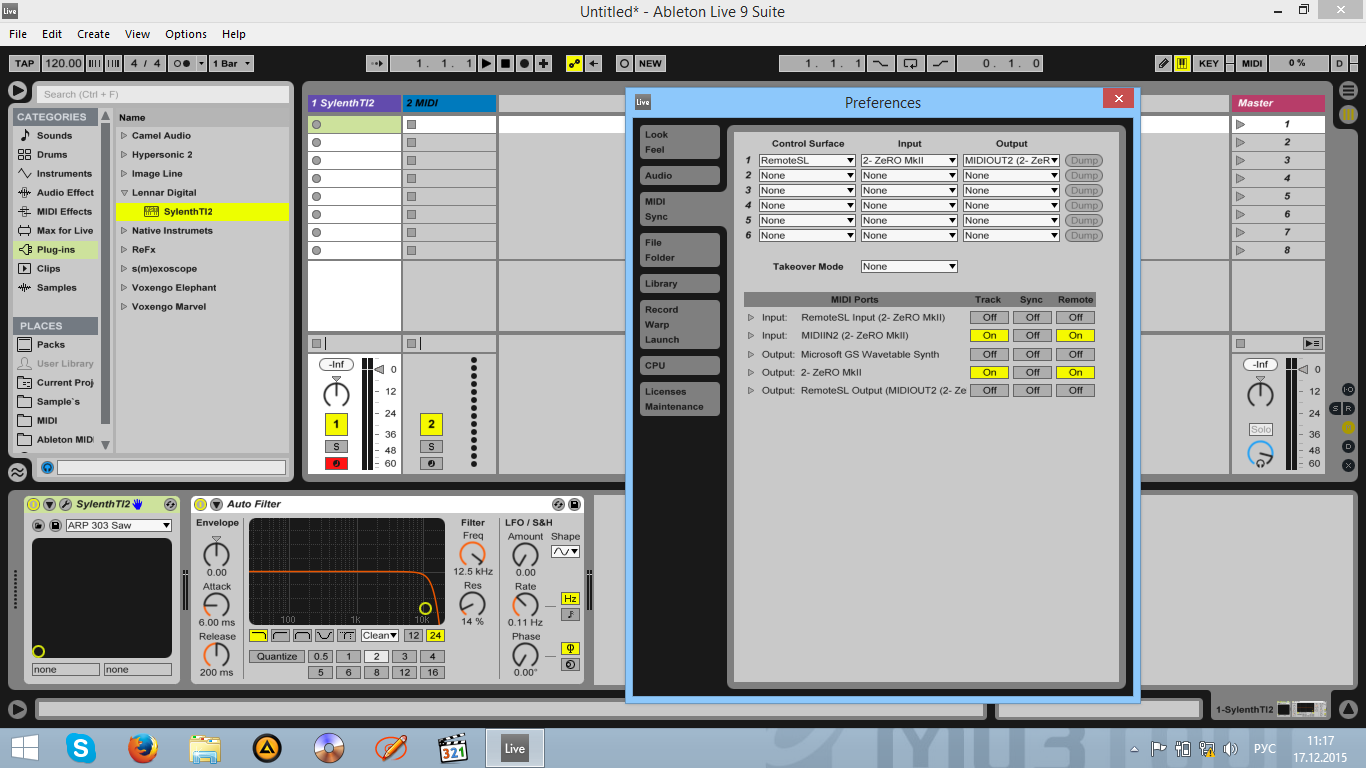Click the Windows Start button

[24, 748]
